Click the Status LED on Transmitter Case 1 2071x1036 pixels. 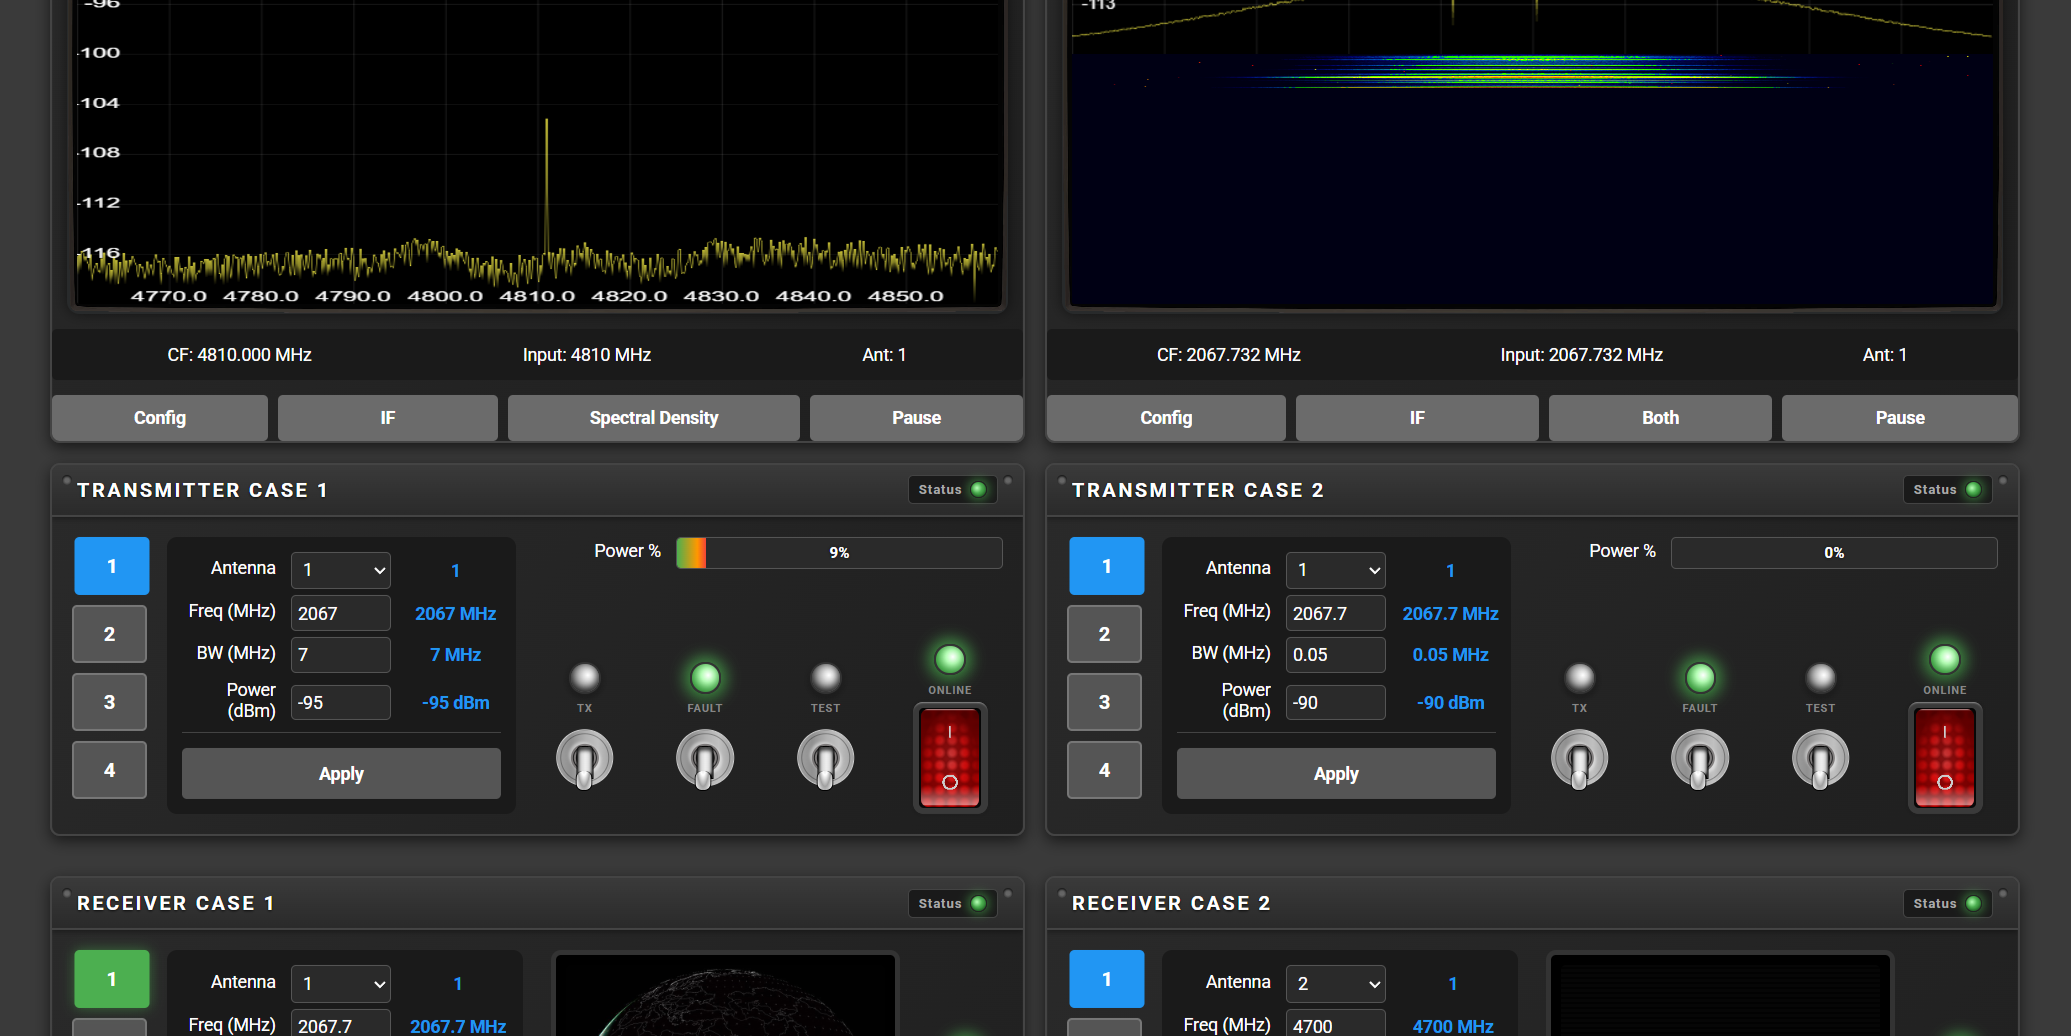[977, 489]
